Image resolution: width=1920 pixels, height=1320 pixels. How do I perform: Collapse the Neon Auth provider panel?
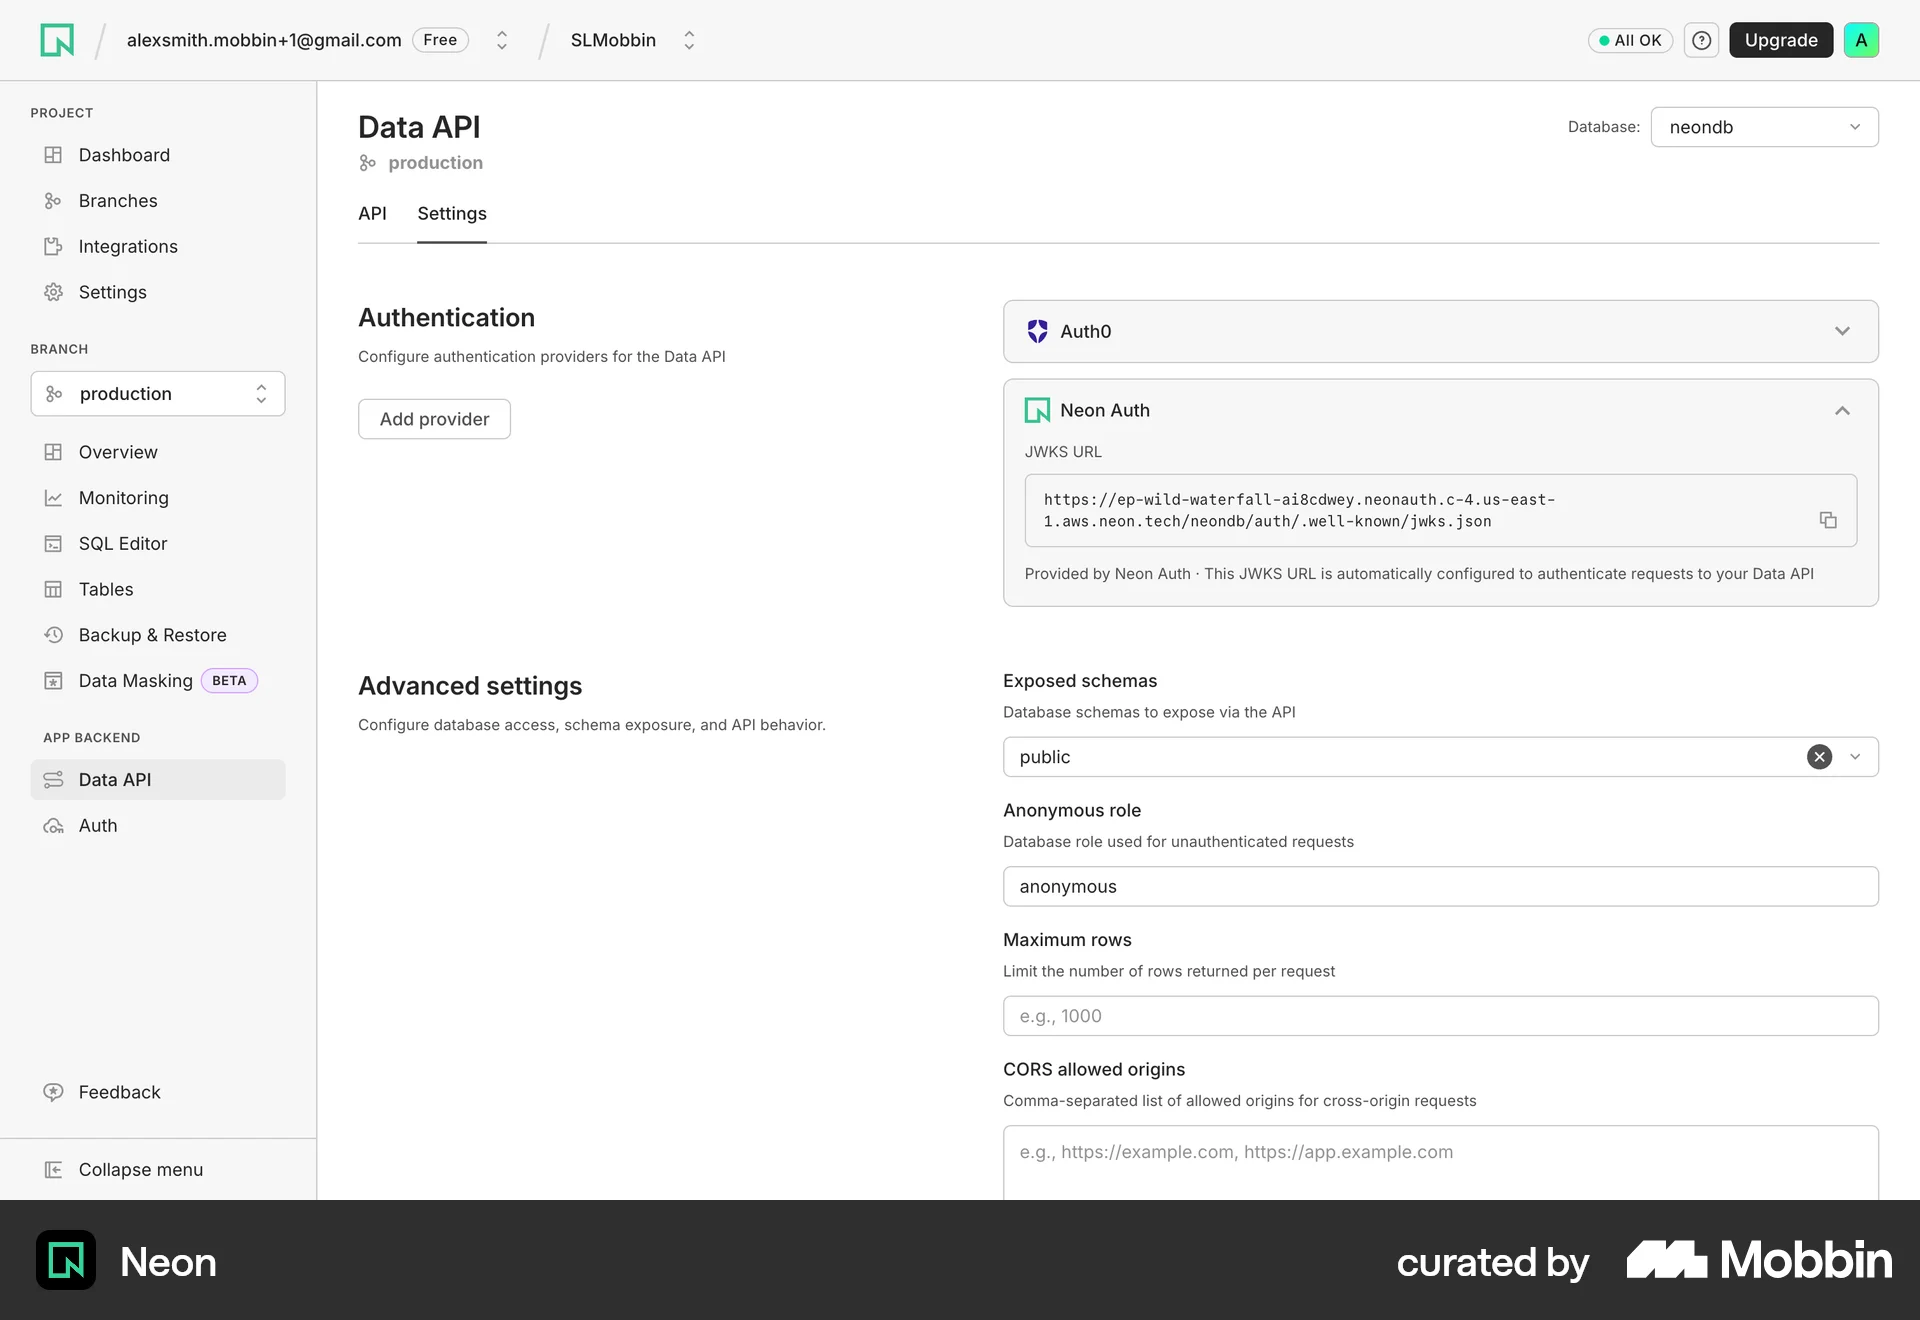(1842, 410)
